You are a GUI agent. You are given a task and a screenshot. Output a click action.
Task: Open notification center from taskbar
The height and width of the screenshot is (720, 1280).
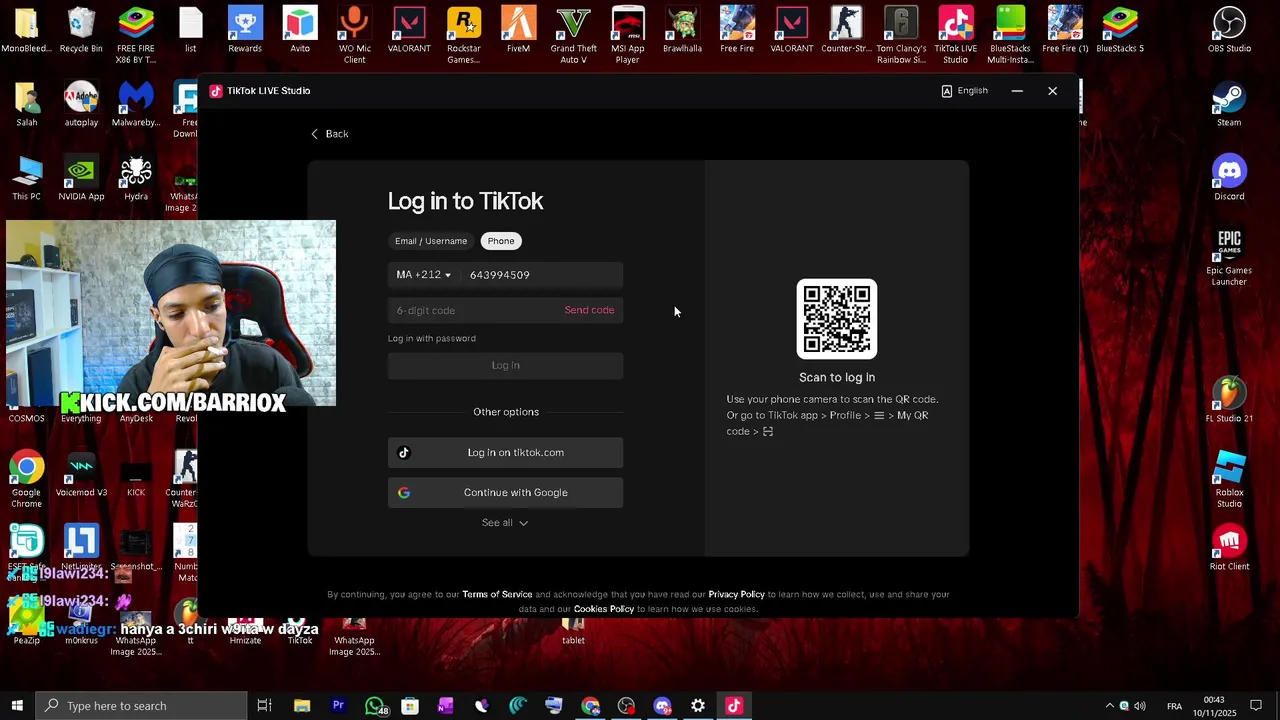pyautogui.click(x=1258, y=706)
